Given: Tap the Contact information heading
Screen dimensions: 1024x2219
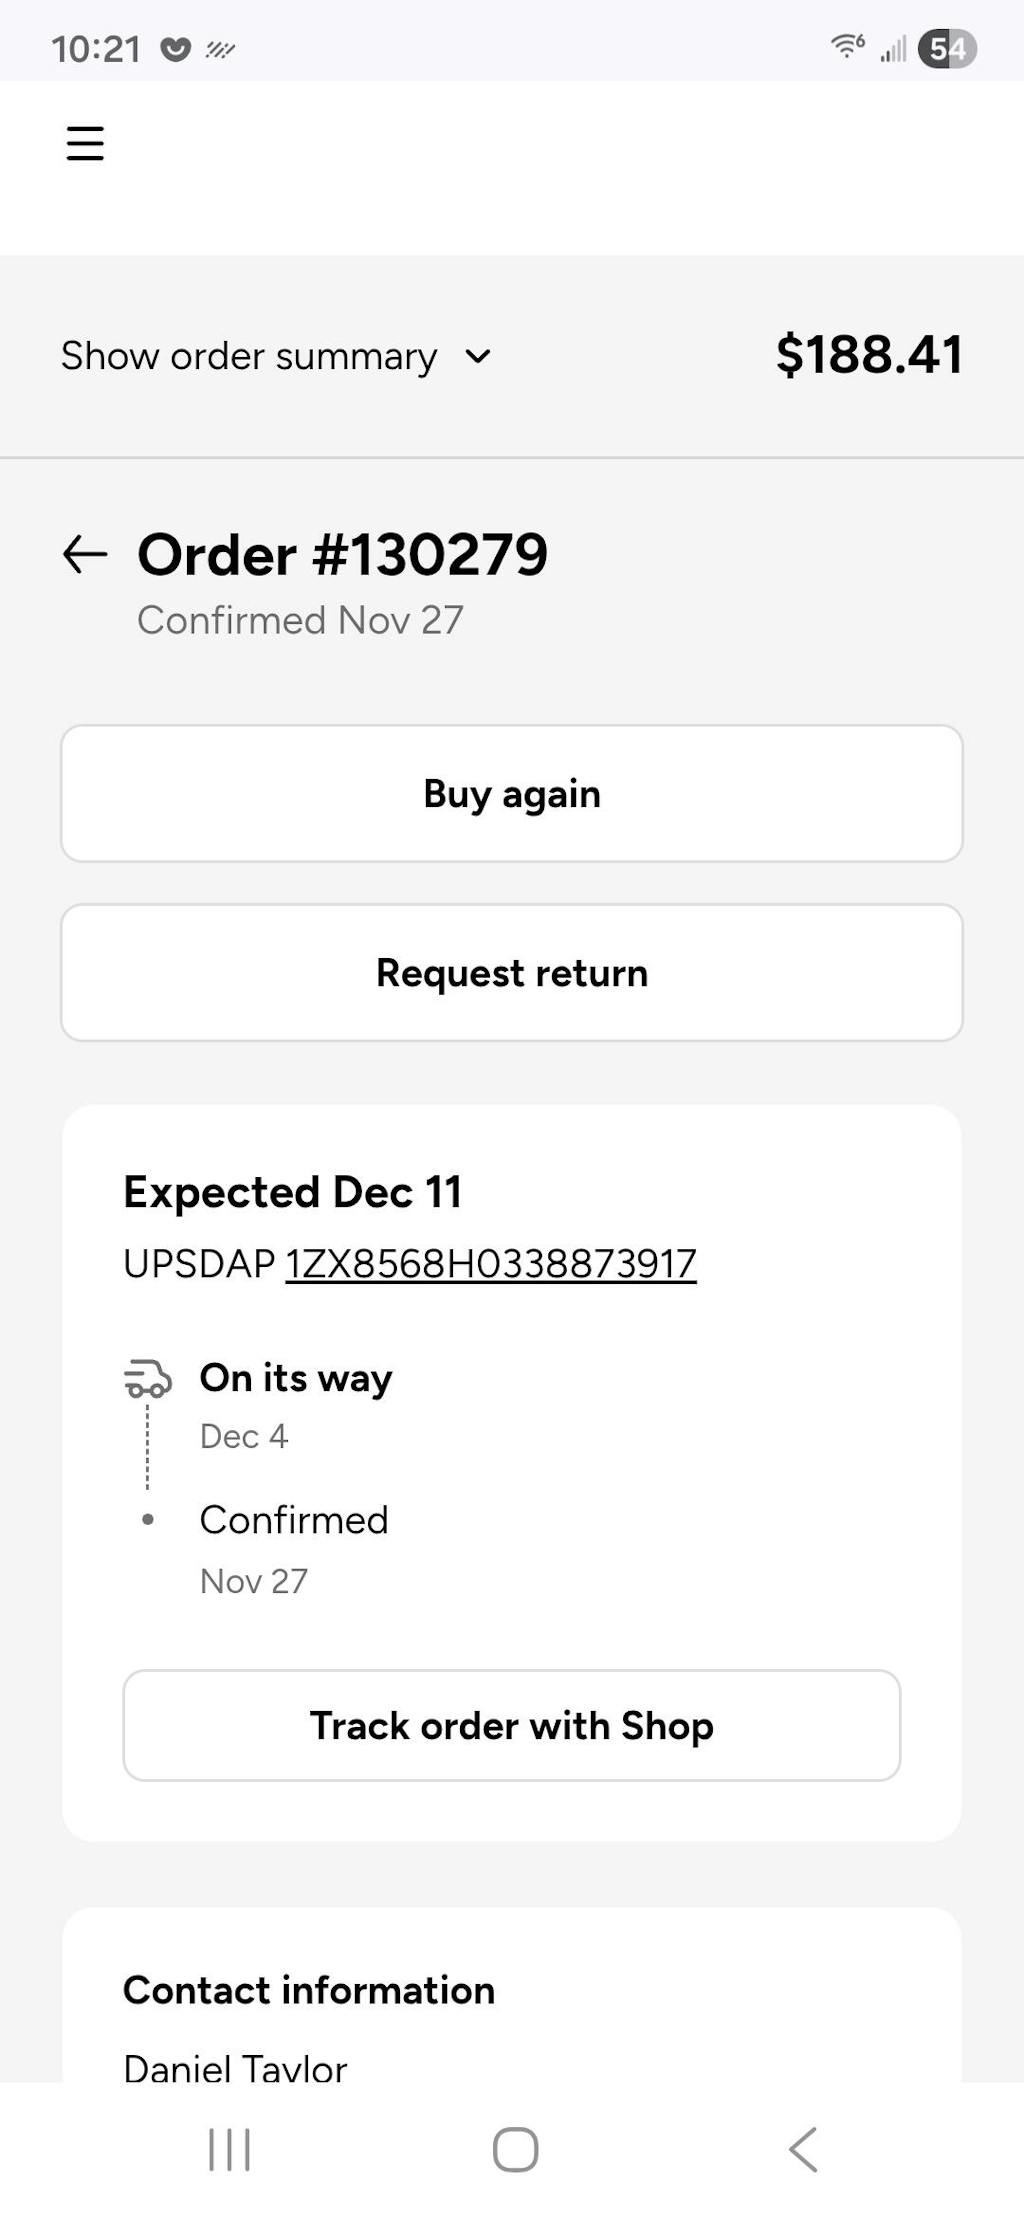Looking at the screenshot, I should [308, 1990].
